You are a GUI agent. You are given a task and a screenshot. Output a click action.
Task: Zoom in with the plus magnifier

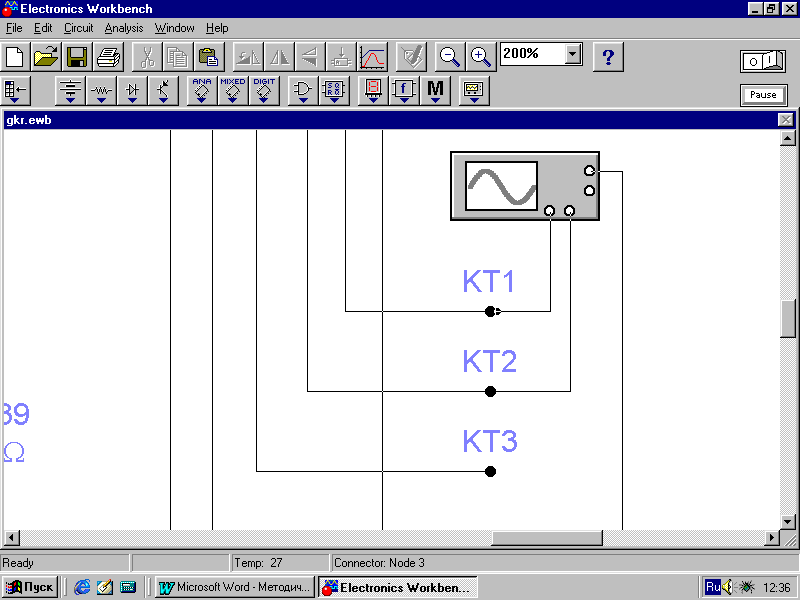[481, 57]
